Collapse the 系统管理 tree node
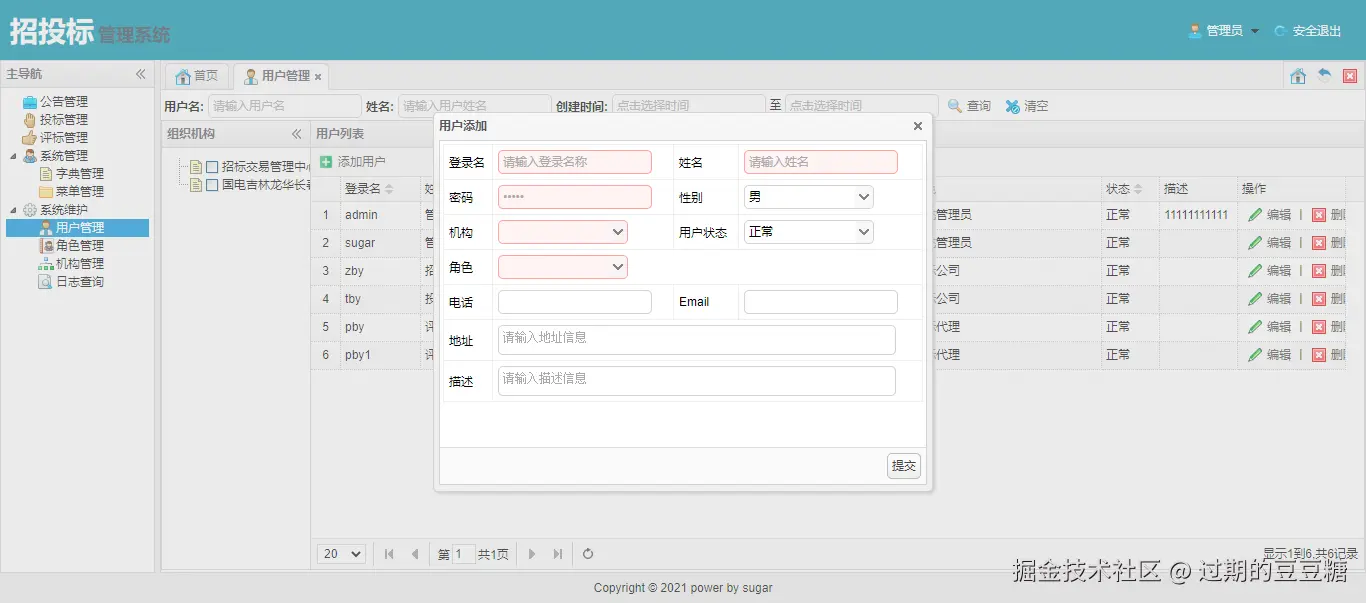 (13, 156)
